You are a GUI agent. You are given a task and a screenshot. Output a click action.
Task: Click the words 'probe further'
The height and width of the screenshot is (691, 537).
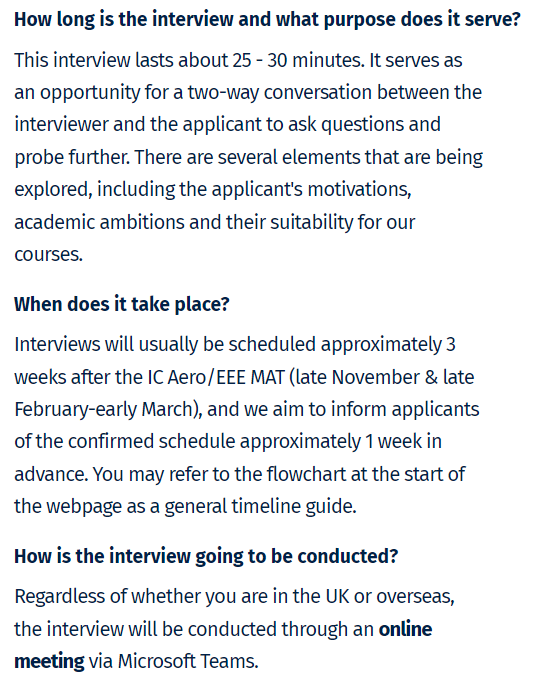pos(72,157)
